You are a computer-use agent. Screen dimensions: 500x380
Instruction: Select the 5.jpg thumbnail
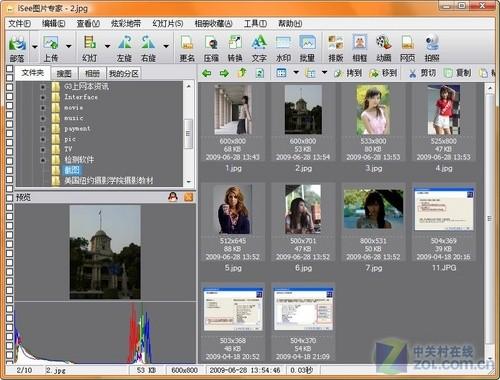pyautogui.click(x=233, y=227)
